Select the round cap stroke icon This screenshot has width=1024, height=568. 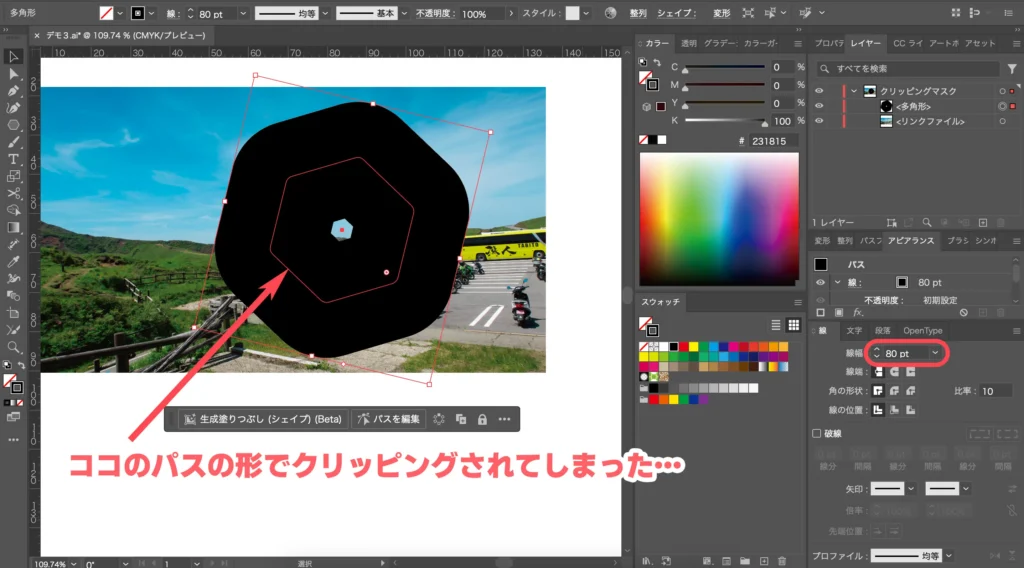coord(894,371)
